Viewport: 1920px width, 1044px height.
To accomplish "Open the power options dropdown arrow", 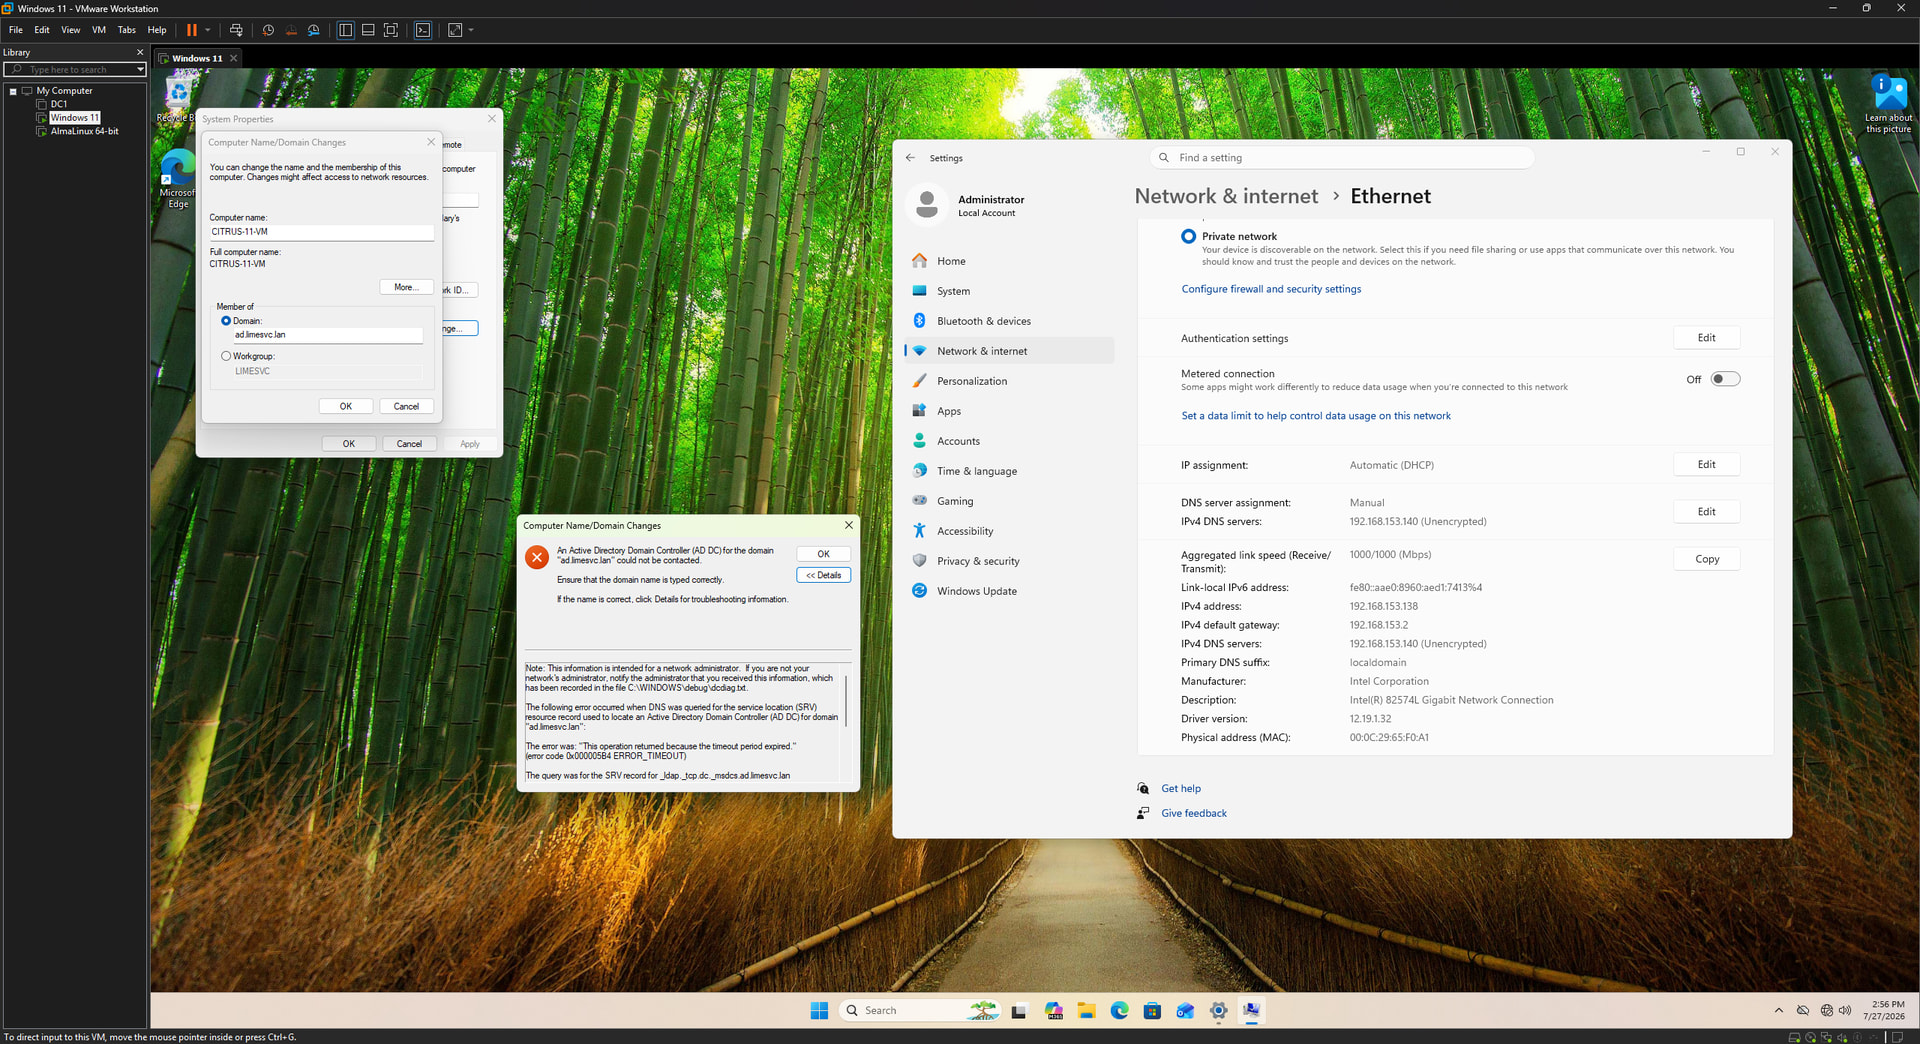I will point(208,30).
